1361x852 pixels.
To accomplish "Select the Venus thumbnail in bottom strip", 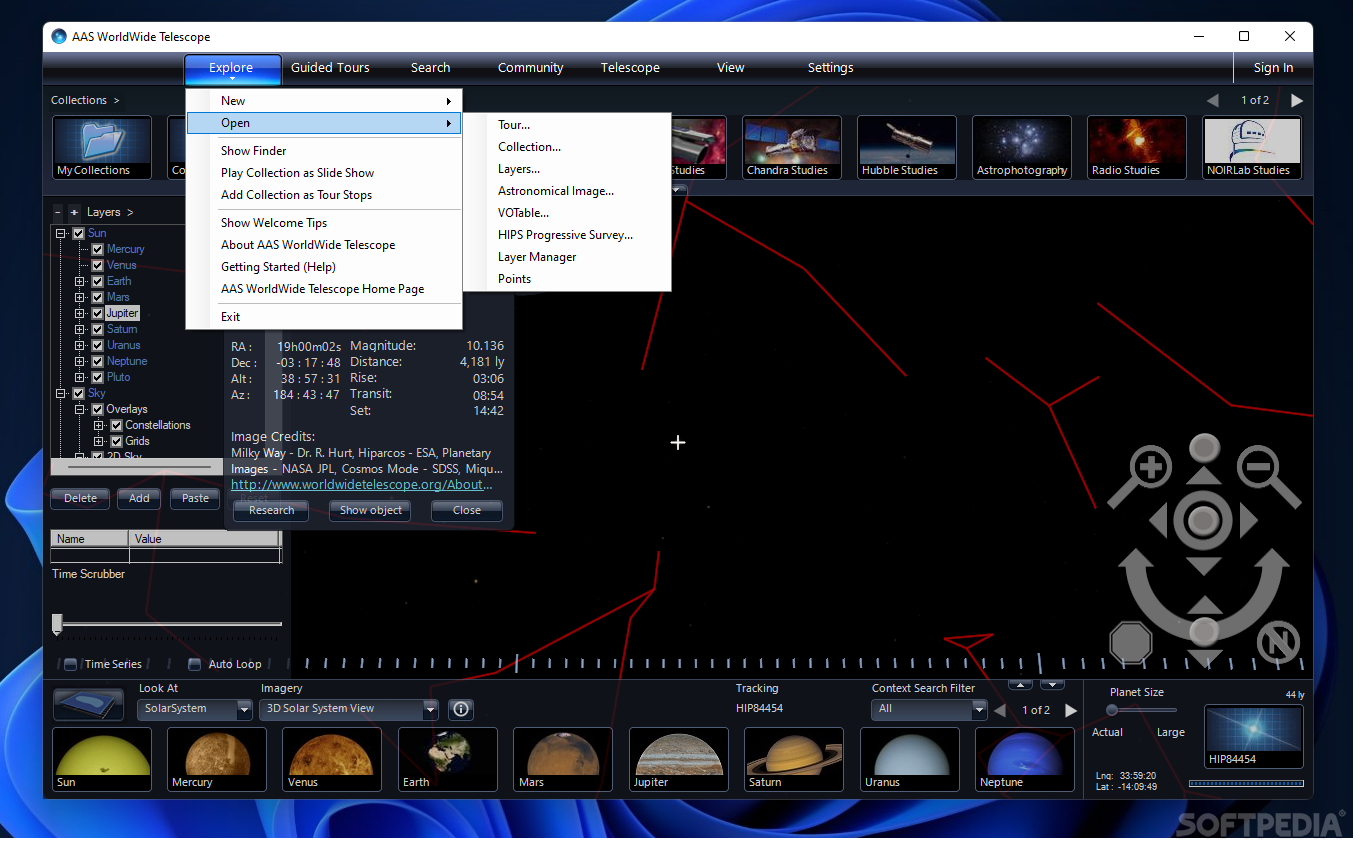I will click(x=332, y=759).
